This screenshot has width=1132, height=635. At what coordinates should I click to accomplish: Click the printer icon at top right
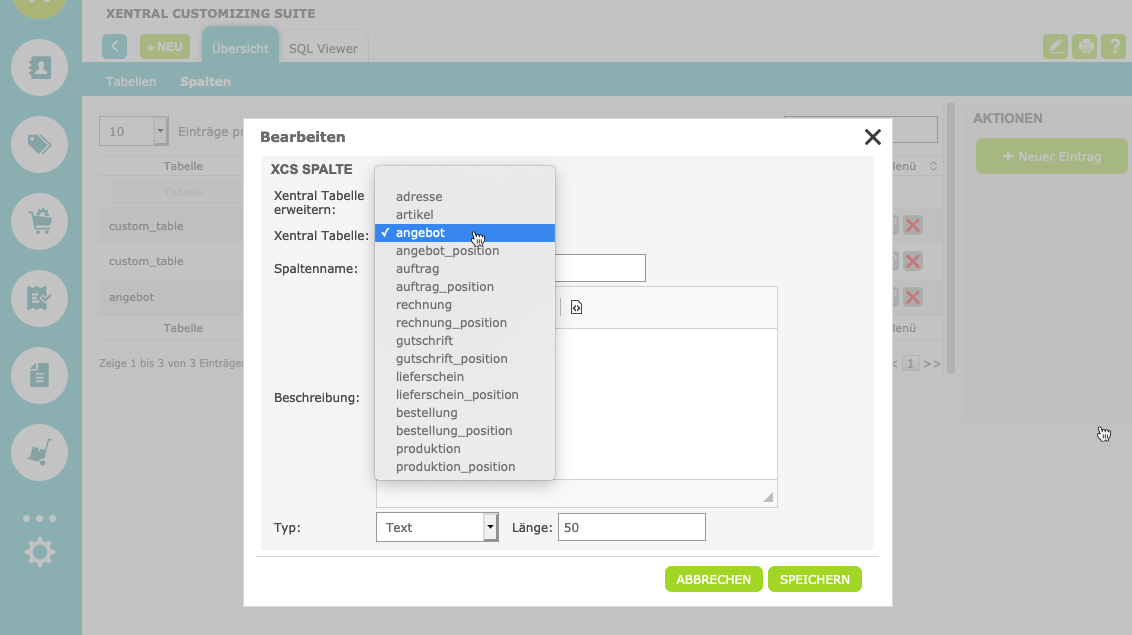point(1084,46)
